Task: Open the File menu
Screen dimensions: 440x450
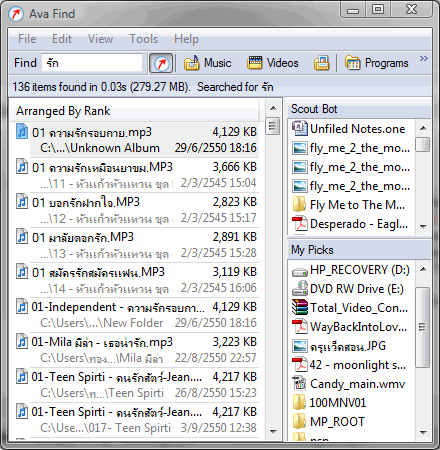Action: pyautogui.click(x=27, y=39)
